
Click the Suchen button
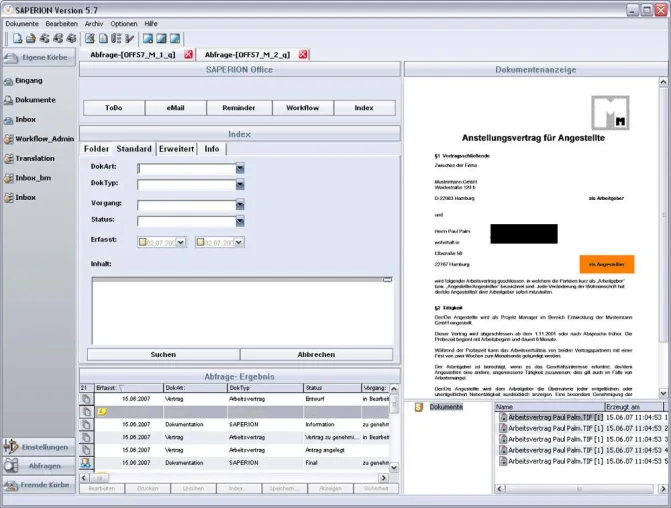(163, 354)
